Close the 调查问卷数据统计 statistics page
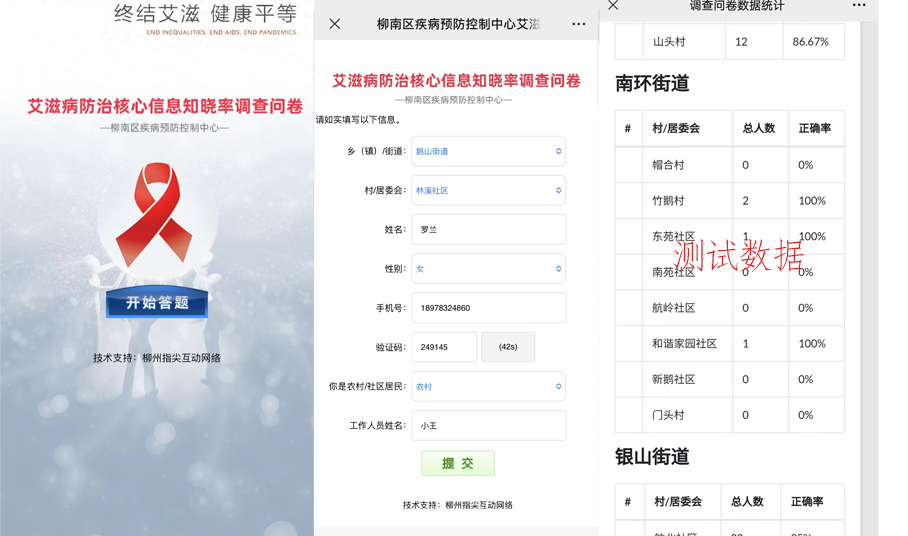The width and height of the screenshot is (908, 536). [x=613, y=6]
